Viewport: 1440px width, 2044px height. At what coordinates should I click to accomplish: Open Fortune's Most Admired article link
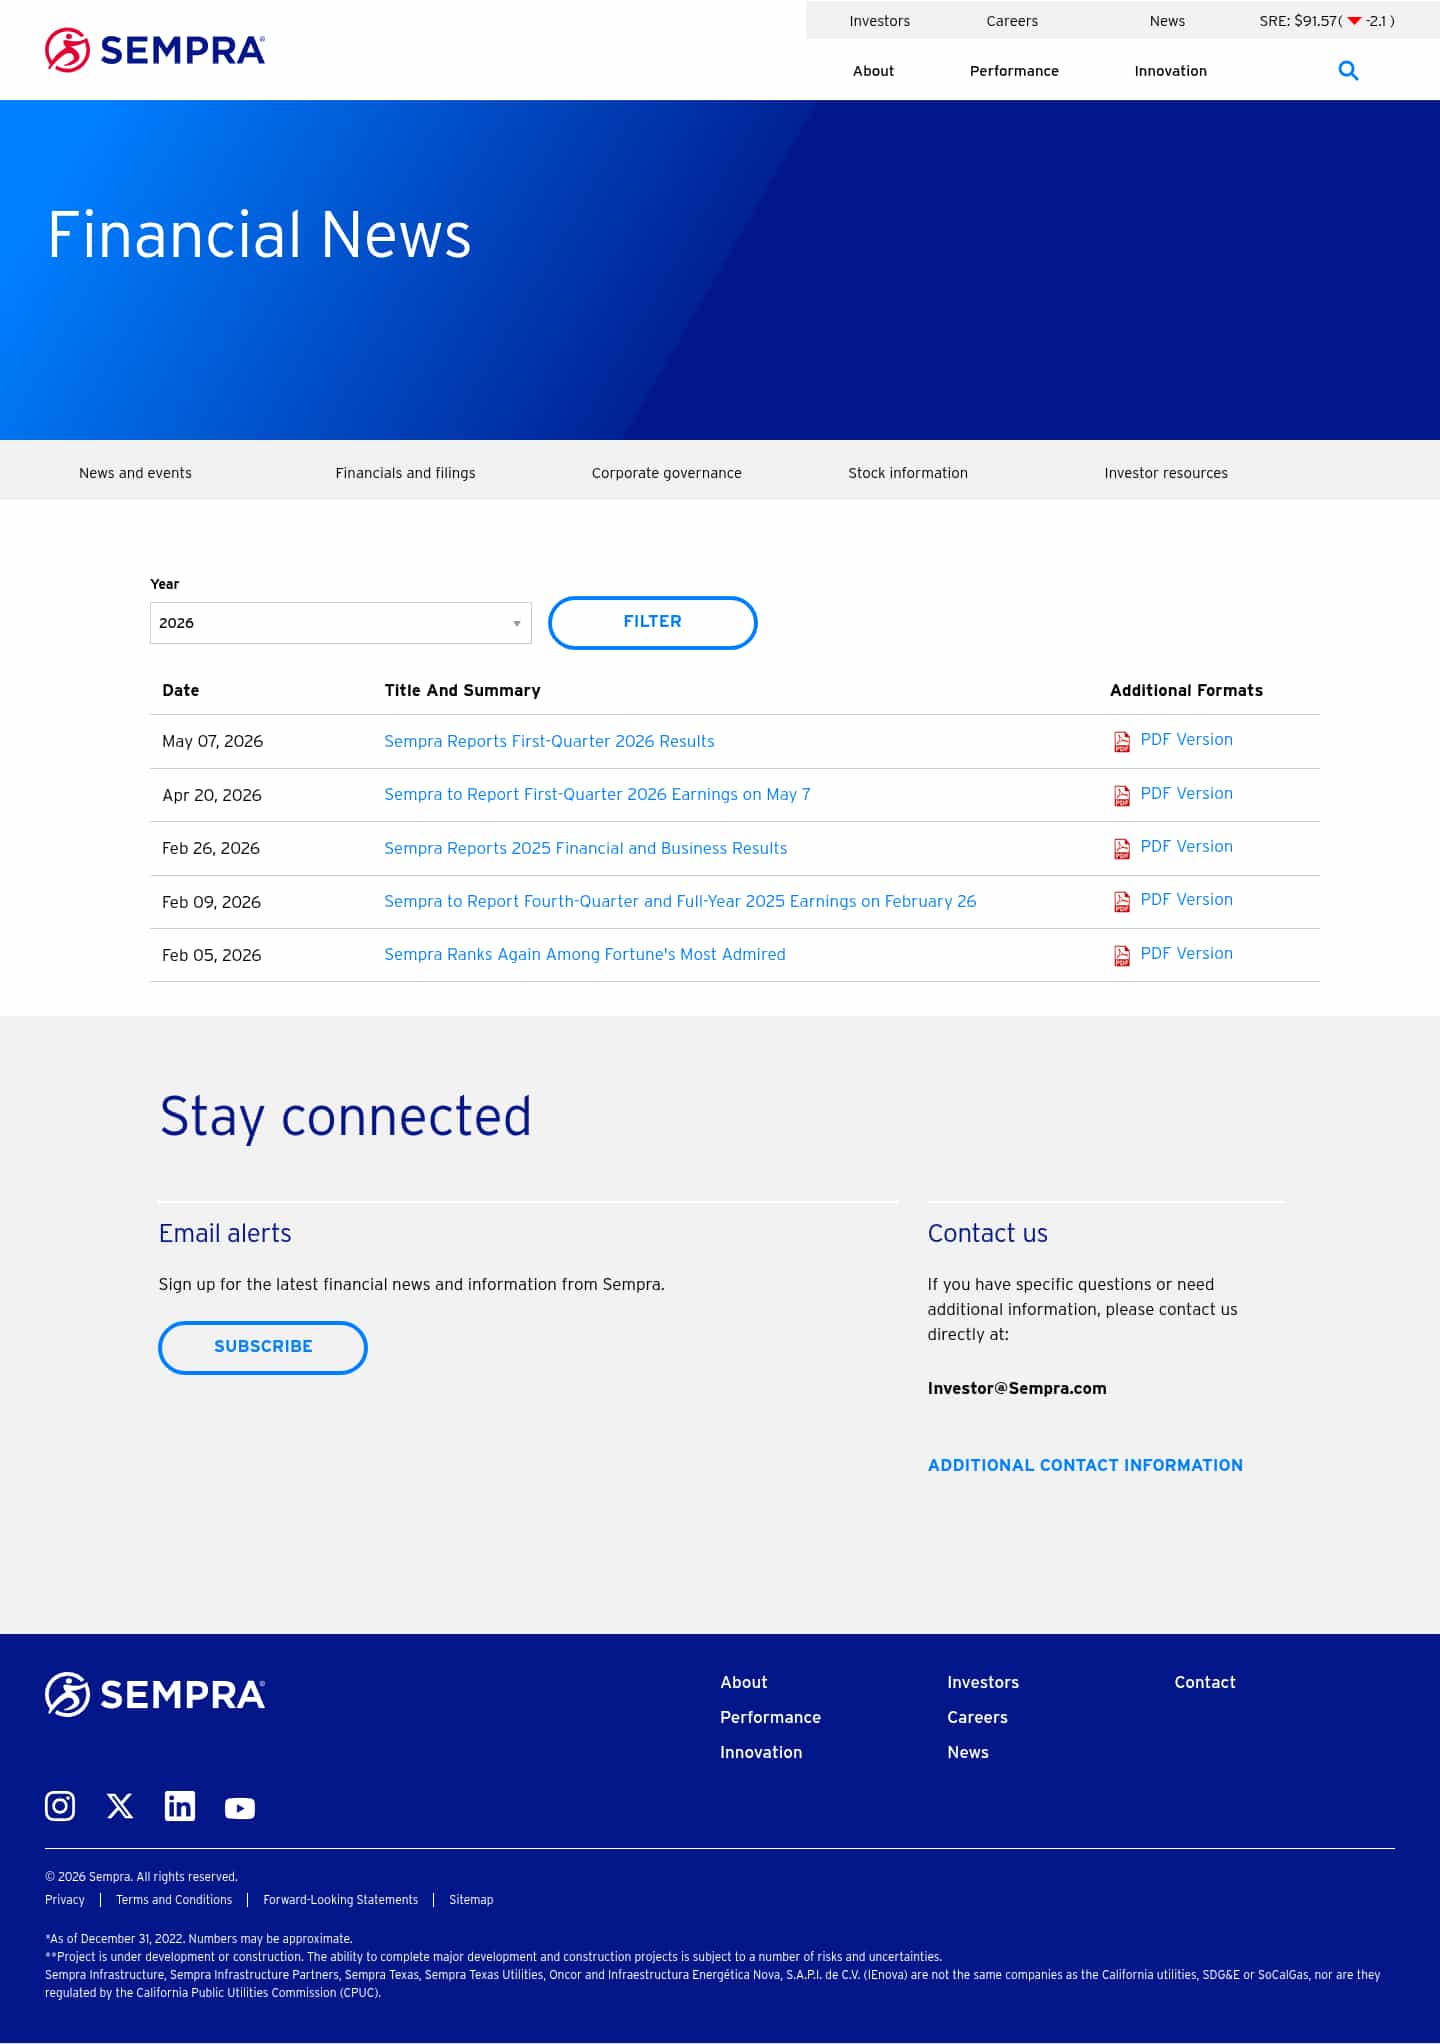(585, 955)
